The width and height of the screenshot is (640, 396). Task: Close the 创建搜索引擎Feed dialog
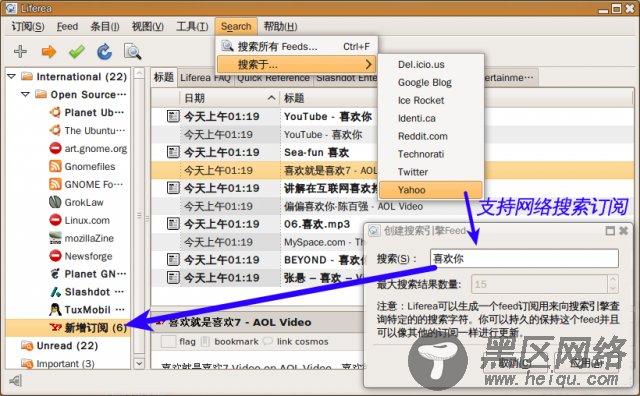[x=623, y=231]
